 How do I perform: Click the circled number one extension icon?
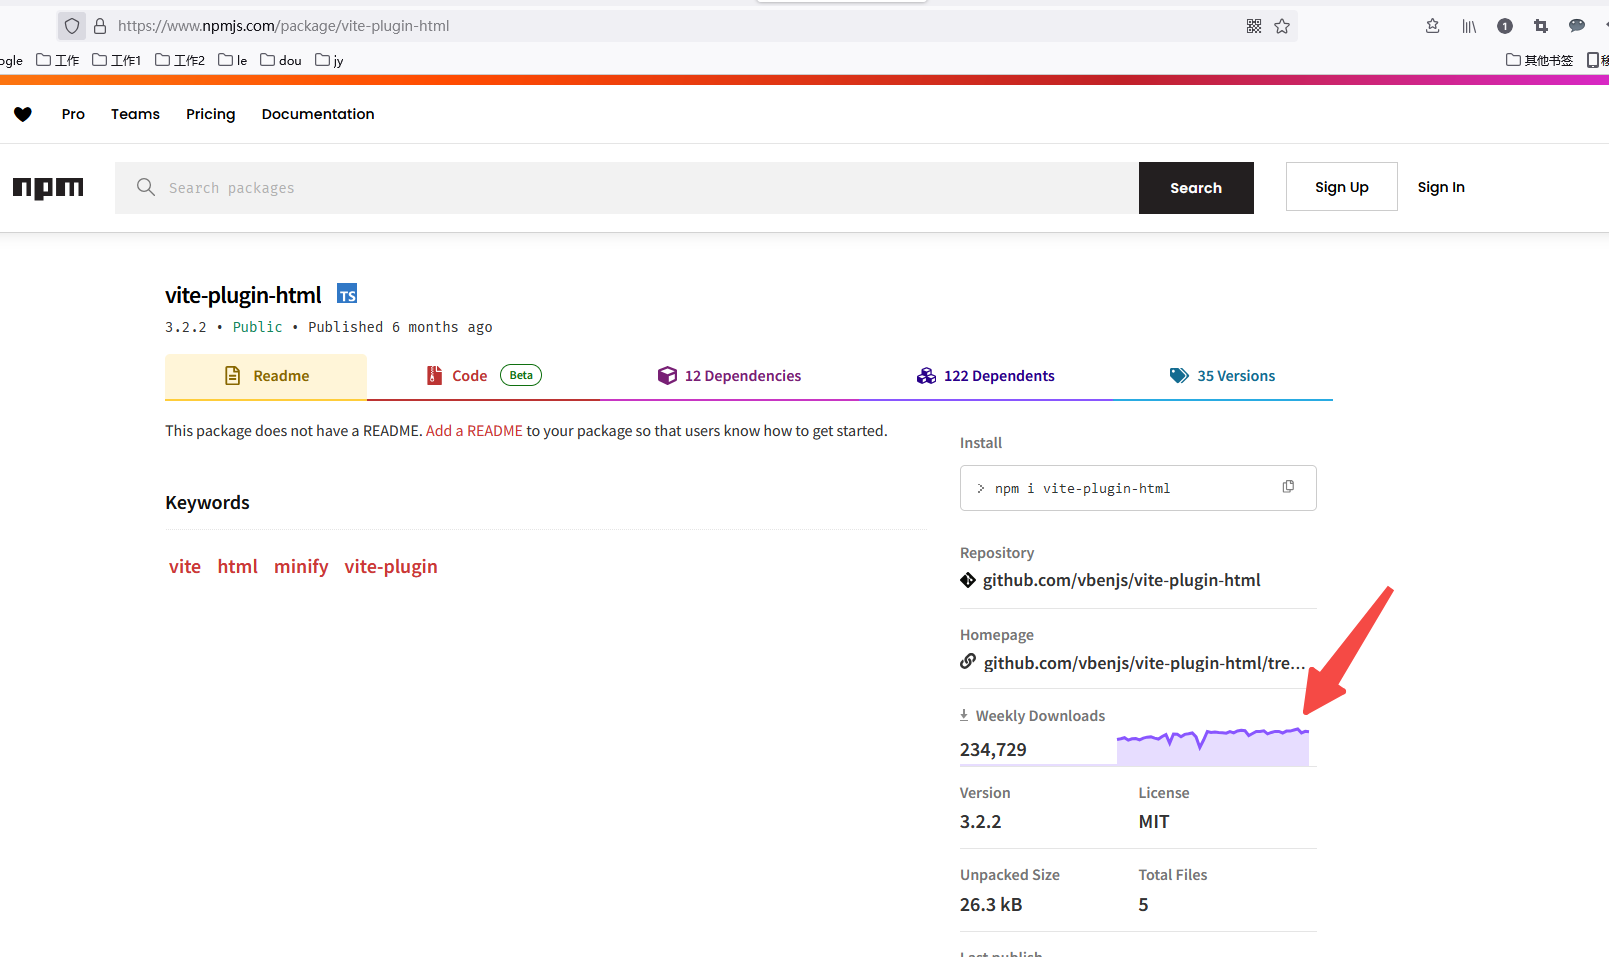(1505, 26)
